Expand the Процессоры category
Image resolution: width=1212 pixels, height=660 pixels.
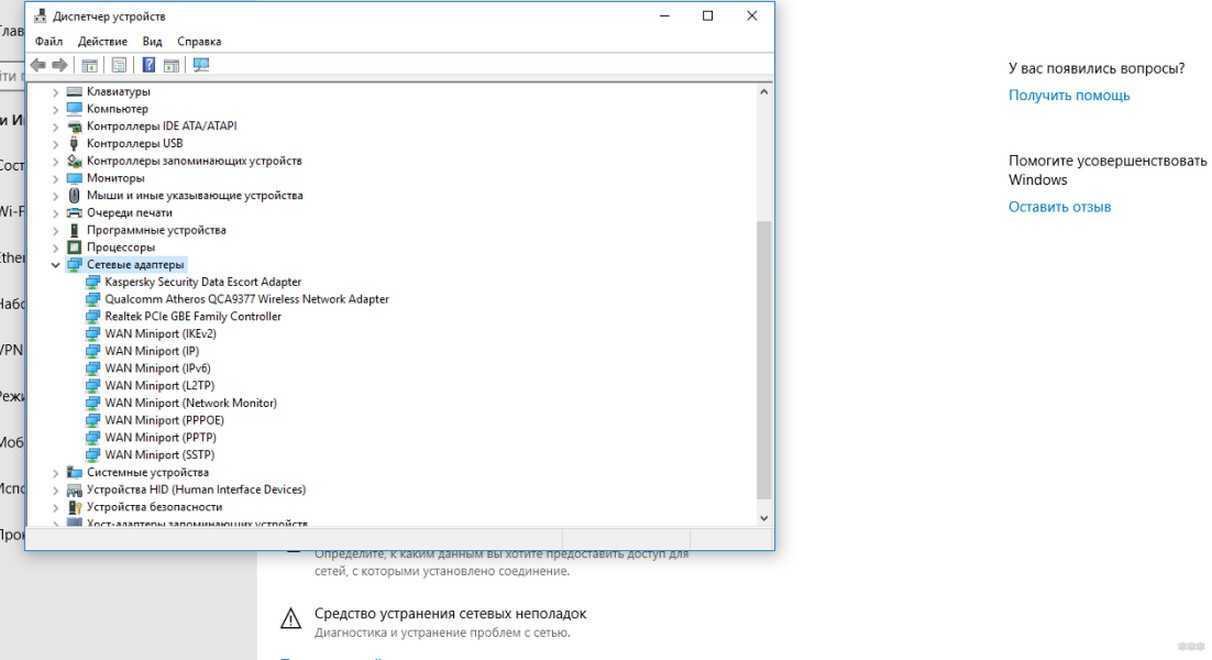point(56,247)
